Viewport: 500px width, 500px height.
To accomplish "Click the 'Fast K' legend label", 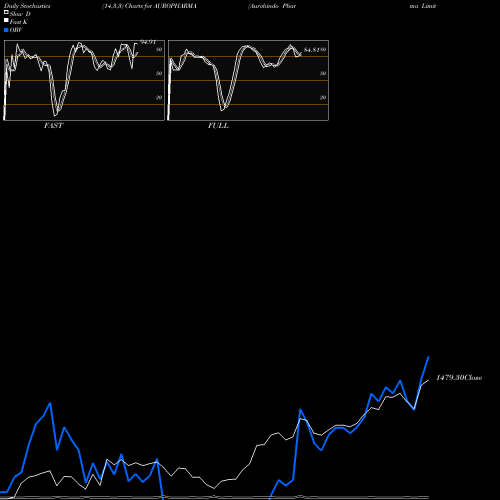I will point(19,22).
